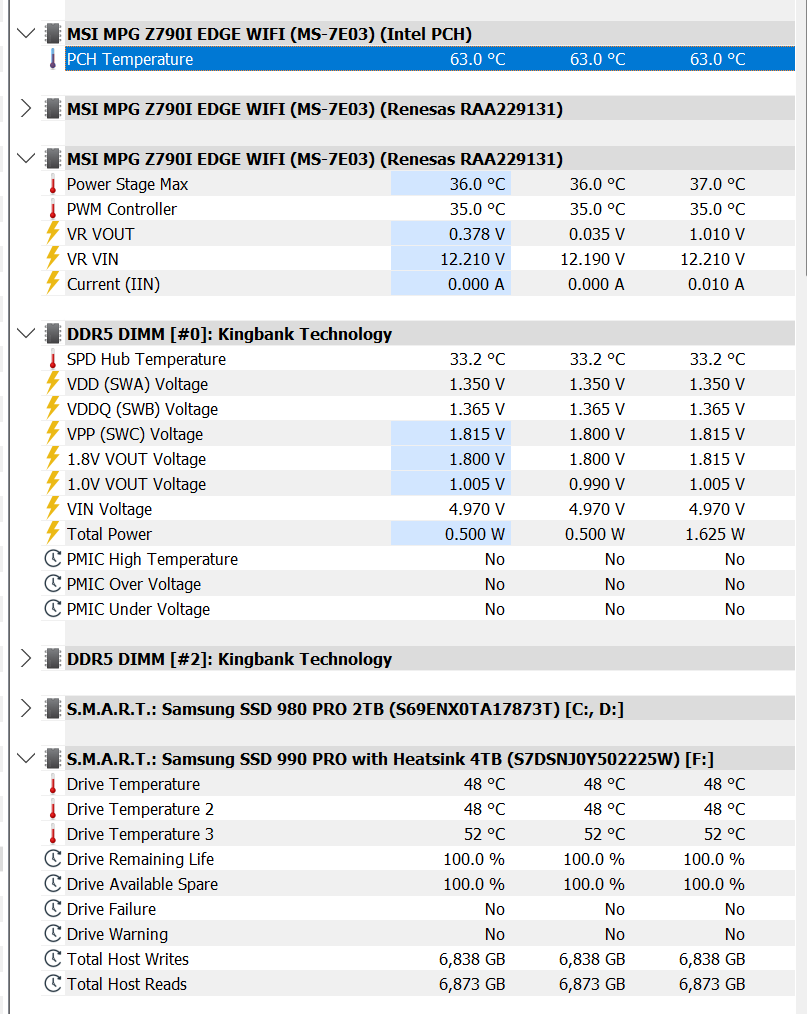Select the Total Host Writes row
The image size is (807, 1014).
[x=418, y=959]
